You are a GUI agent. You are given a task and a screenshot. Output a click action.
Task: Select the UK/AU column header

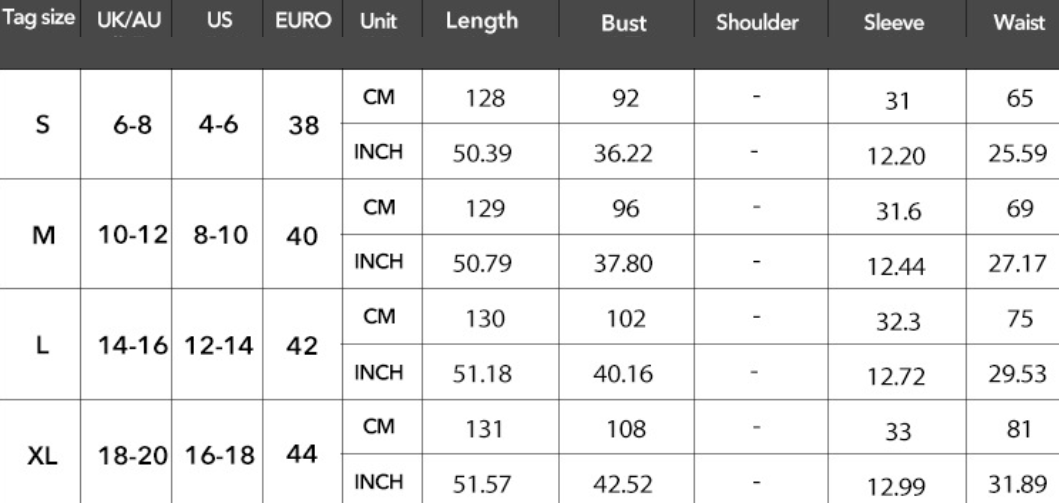129,20
